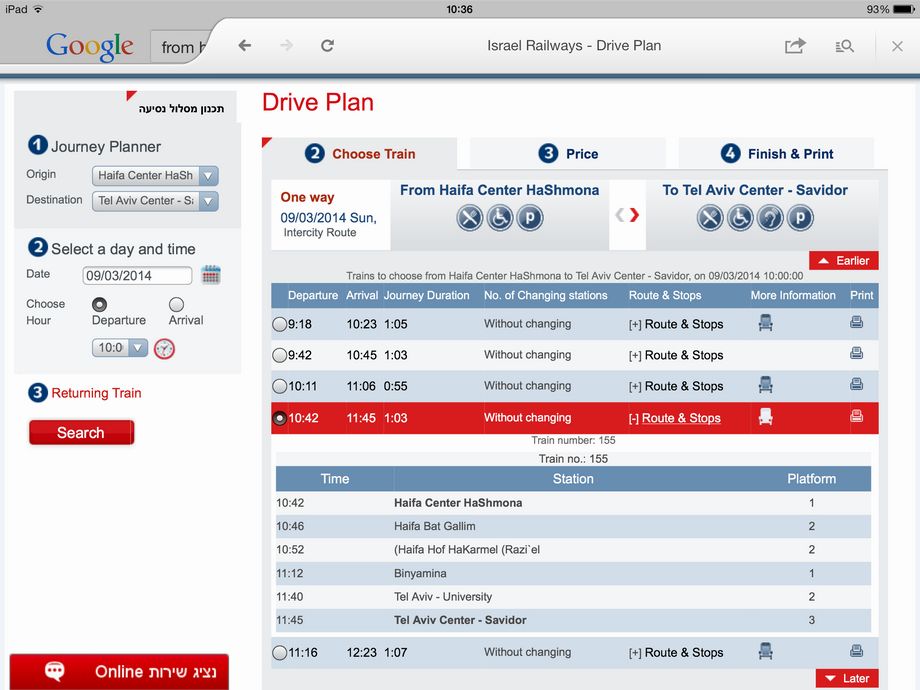This screenshot has height=690, width=920.
Task: Expand Route & Stops for 9:18 train
Action: tap(676, 324)
